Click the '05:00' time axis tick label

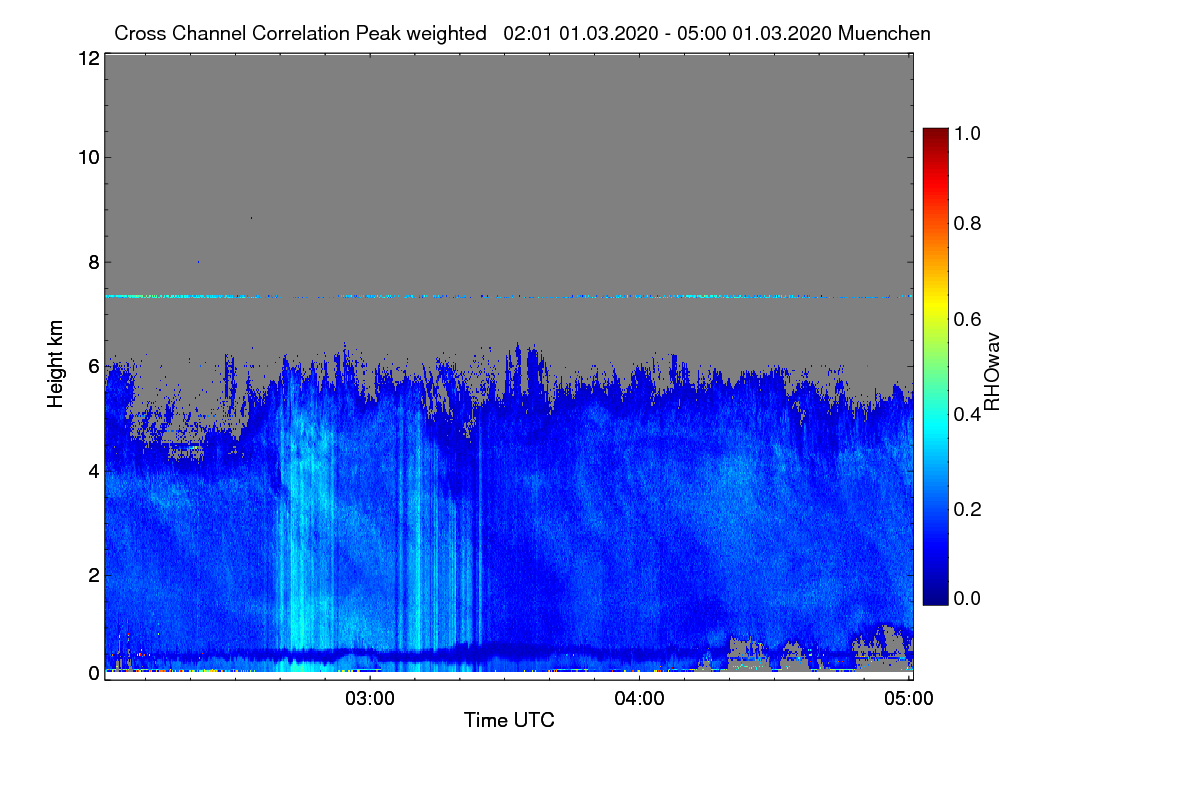tap(909, 698)
